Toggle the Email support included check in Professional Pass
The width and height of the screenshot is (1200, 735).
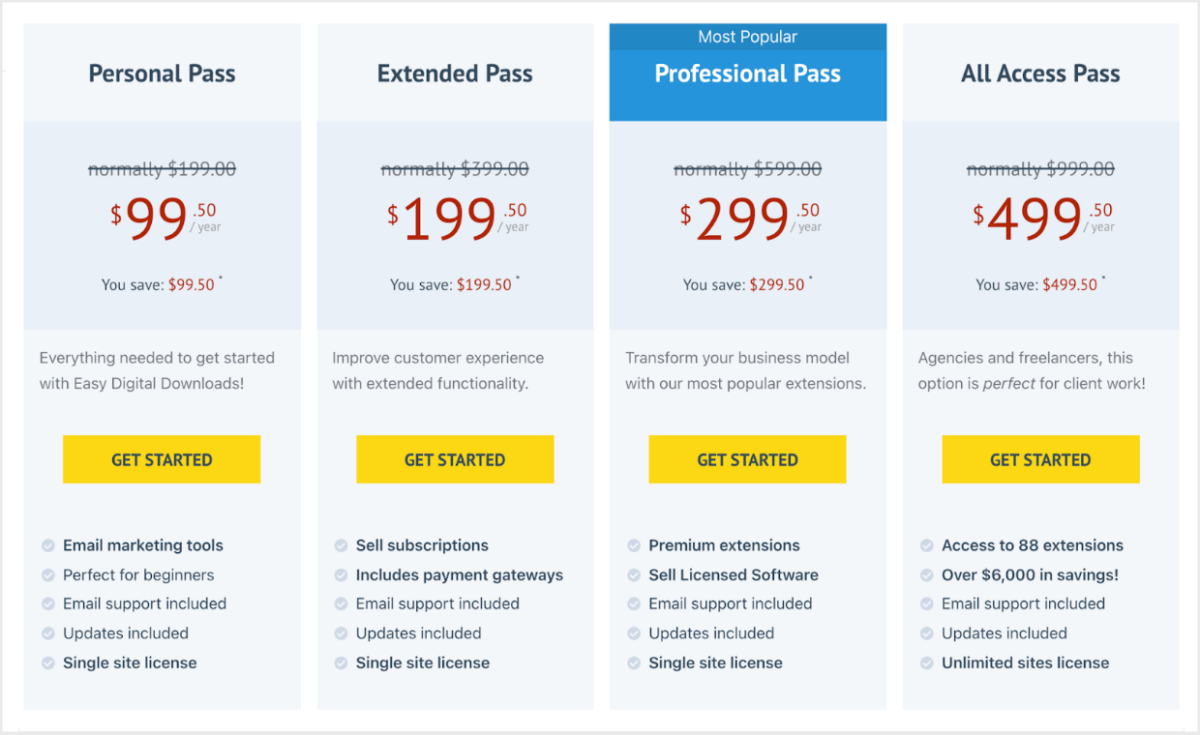(633, 604)
